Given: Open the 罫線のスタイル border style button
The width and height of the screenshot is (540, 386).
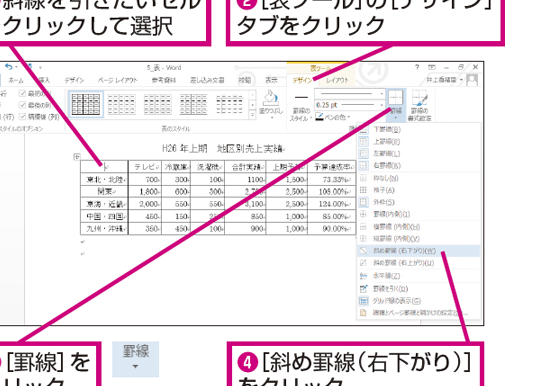Looking at the screenshot, I should click(301, 106).
